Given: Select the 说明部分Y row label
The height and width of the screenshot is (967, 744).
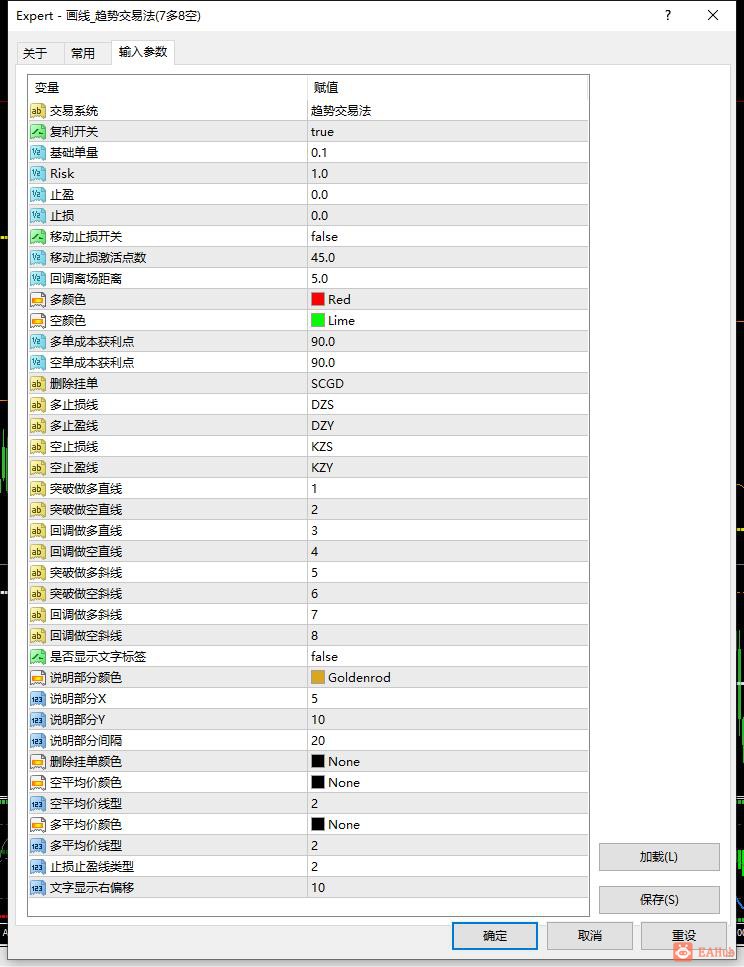Looking at the screenshot, I should [x=78, y=720].
